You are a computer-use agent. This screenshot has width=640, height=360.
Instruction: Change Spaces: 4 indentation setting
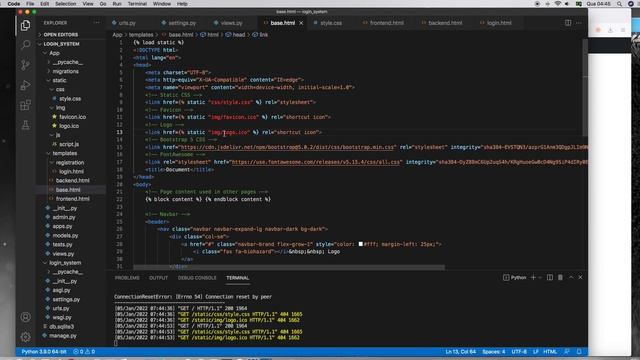coord(494,351)
